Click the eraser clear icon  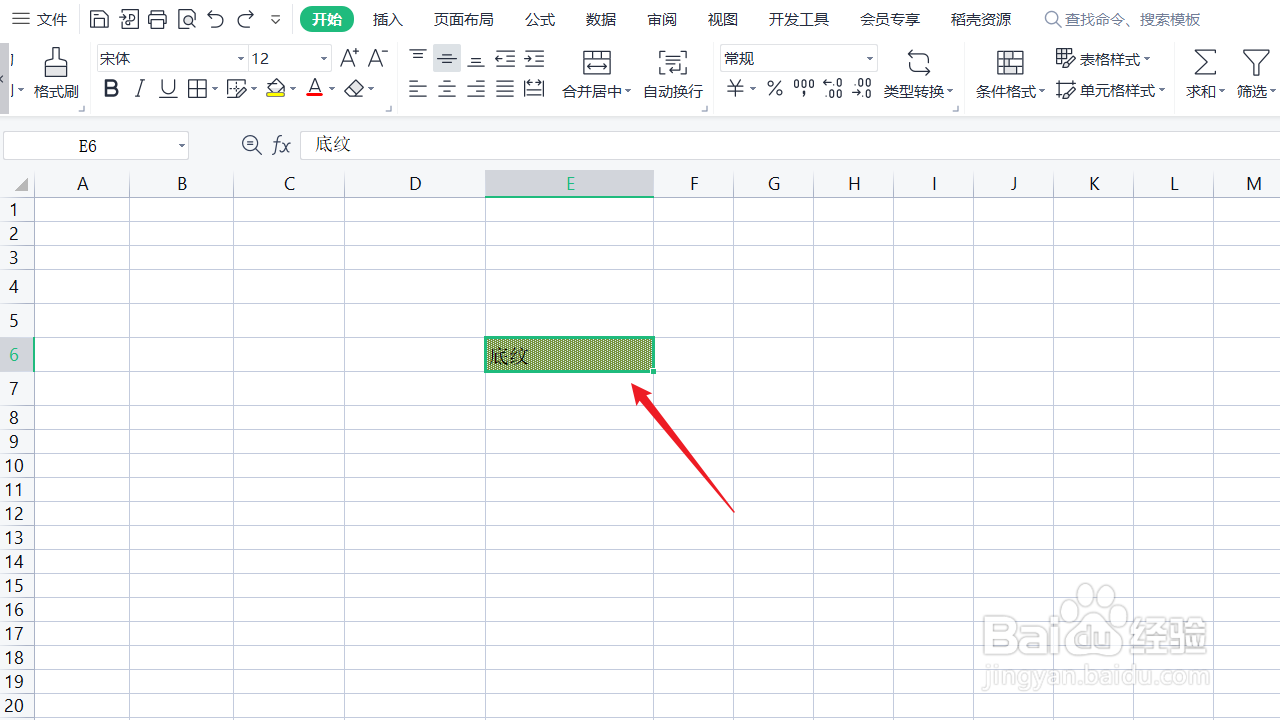click(354, 89)
